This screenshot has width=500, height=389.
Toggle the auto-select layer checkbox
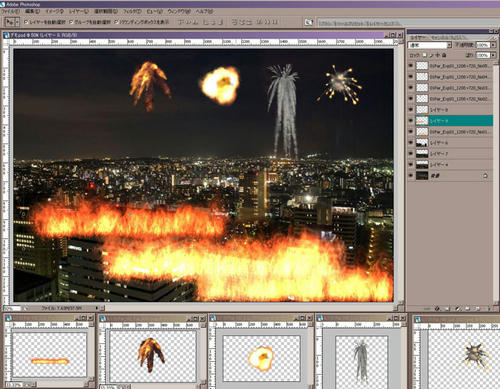pyautogui.click(x=26, y=22)
